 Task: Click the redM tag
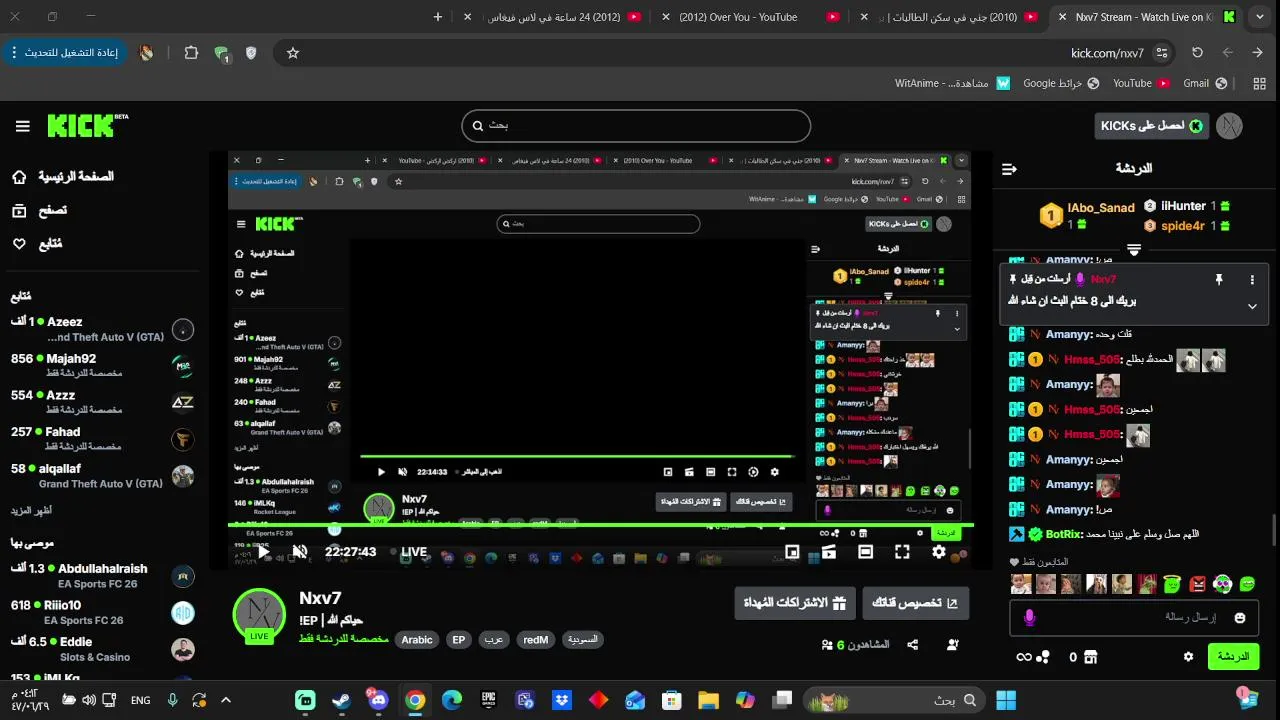coord(536,640)
